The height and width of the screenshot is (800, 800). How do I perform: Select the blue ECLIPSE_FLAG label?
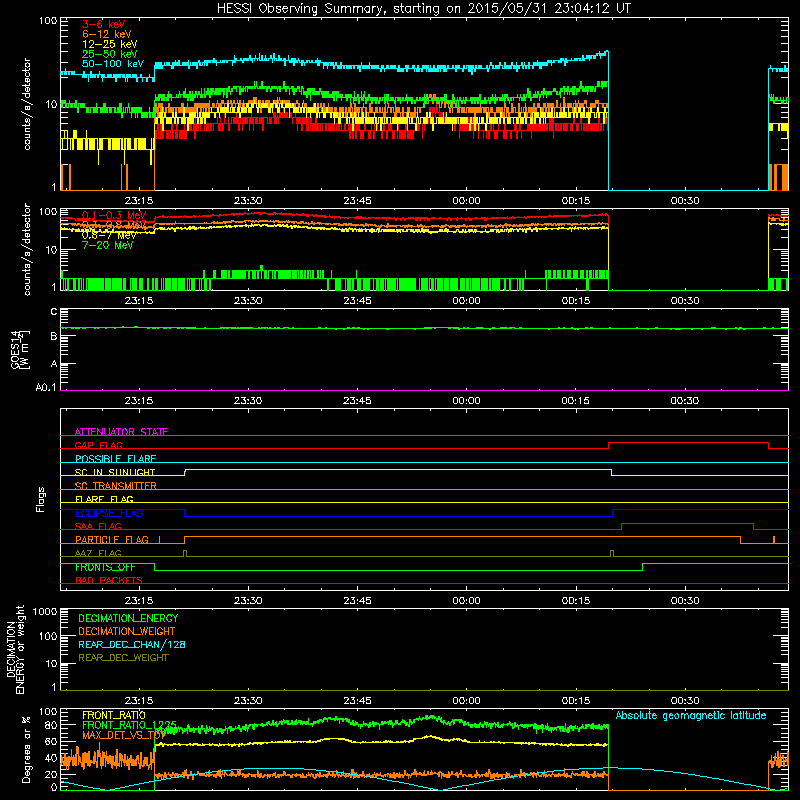point(109,513)
